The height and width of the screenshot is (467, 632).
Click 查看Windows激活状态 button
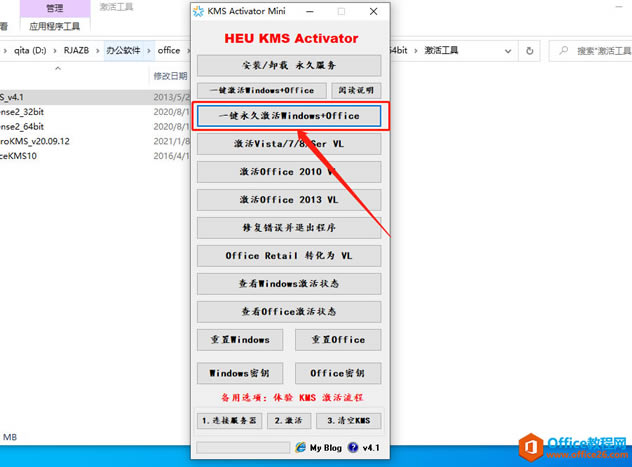click(289, 284)
